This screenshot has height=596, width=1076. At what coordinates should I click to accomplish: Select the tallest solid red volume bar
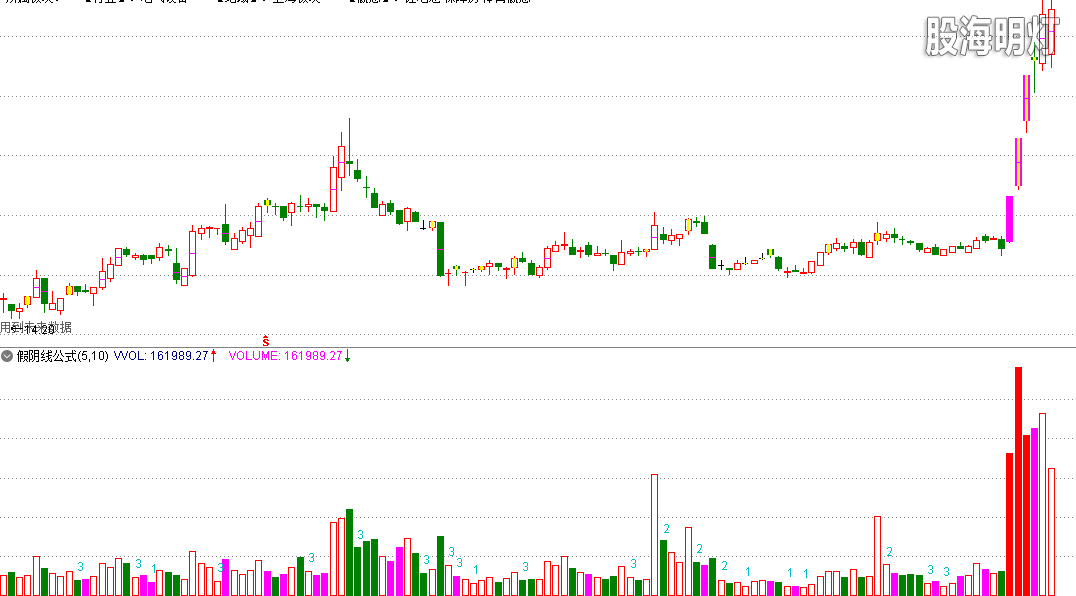click(x=1018, y=481)
